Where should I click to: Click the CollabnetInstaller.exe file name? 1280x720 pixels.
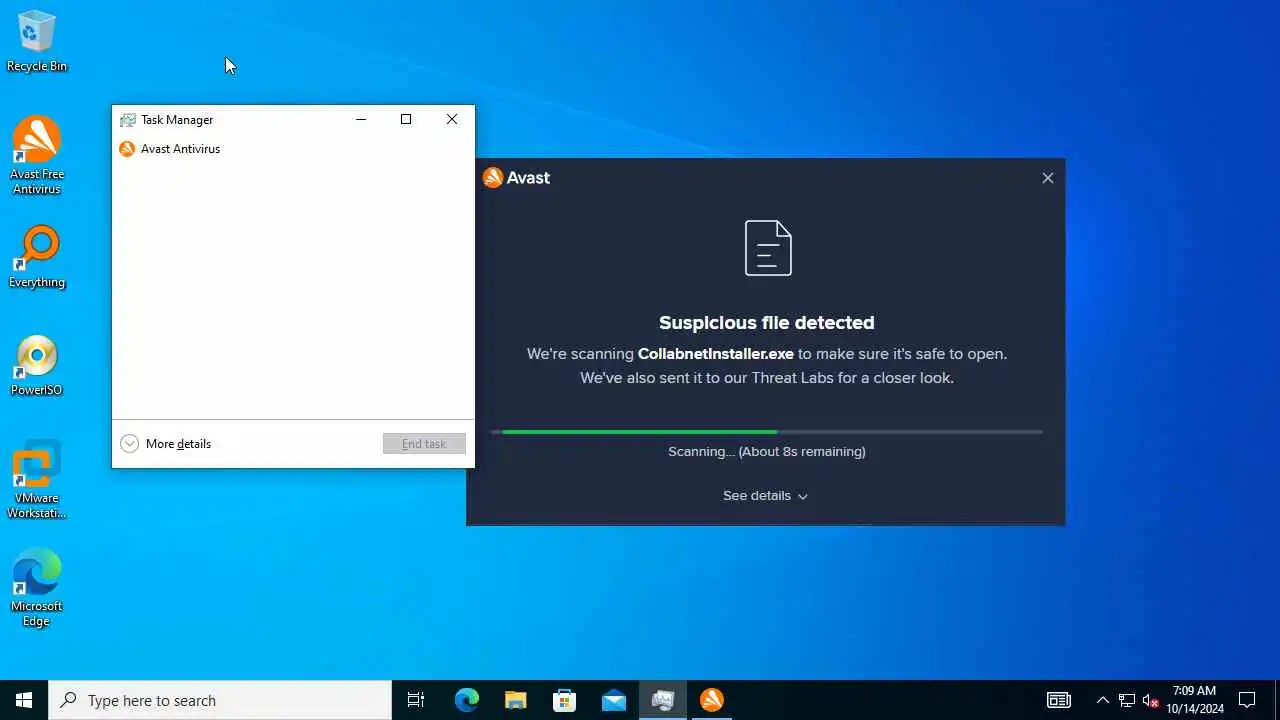(x=716, y=354)
